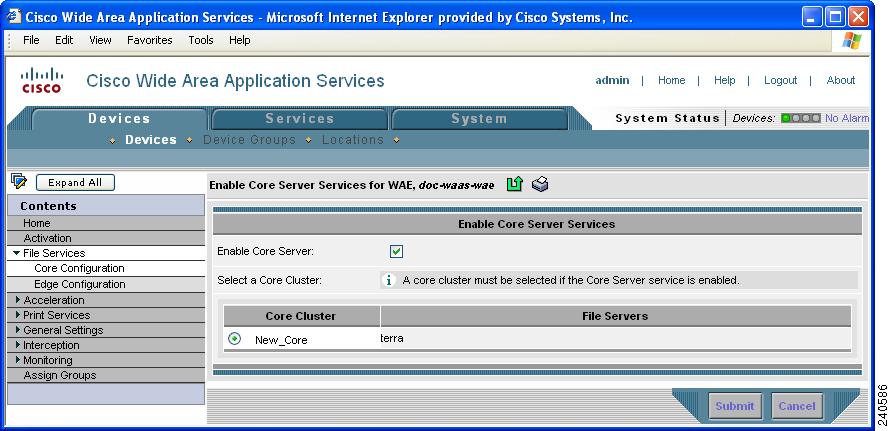Click the System Status label
Viewport: 890px width, 431px height.
click(x=668, y=118)
